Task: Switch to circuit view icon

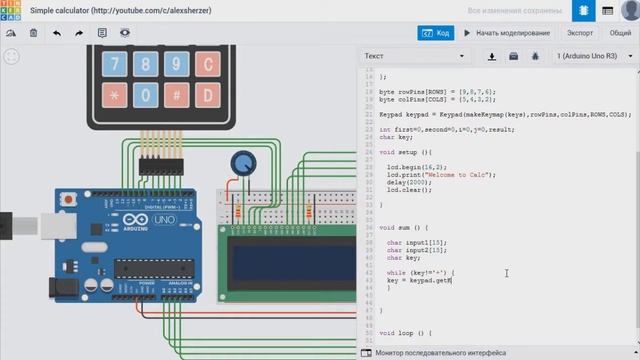Action: [x=583, y=11]
